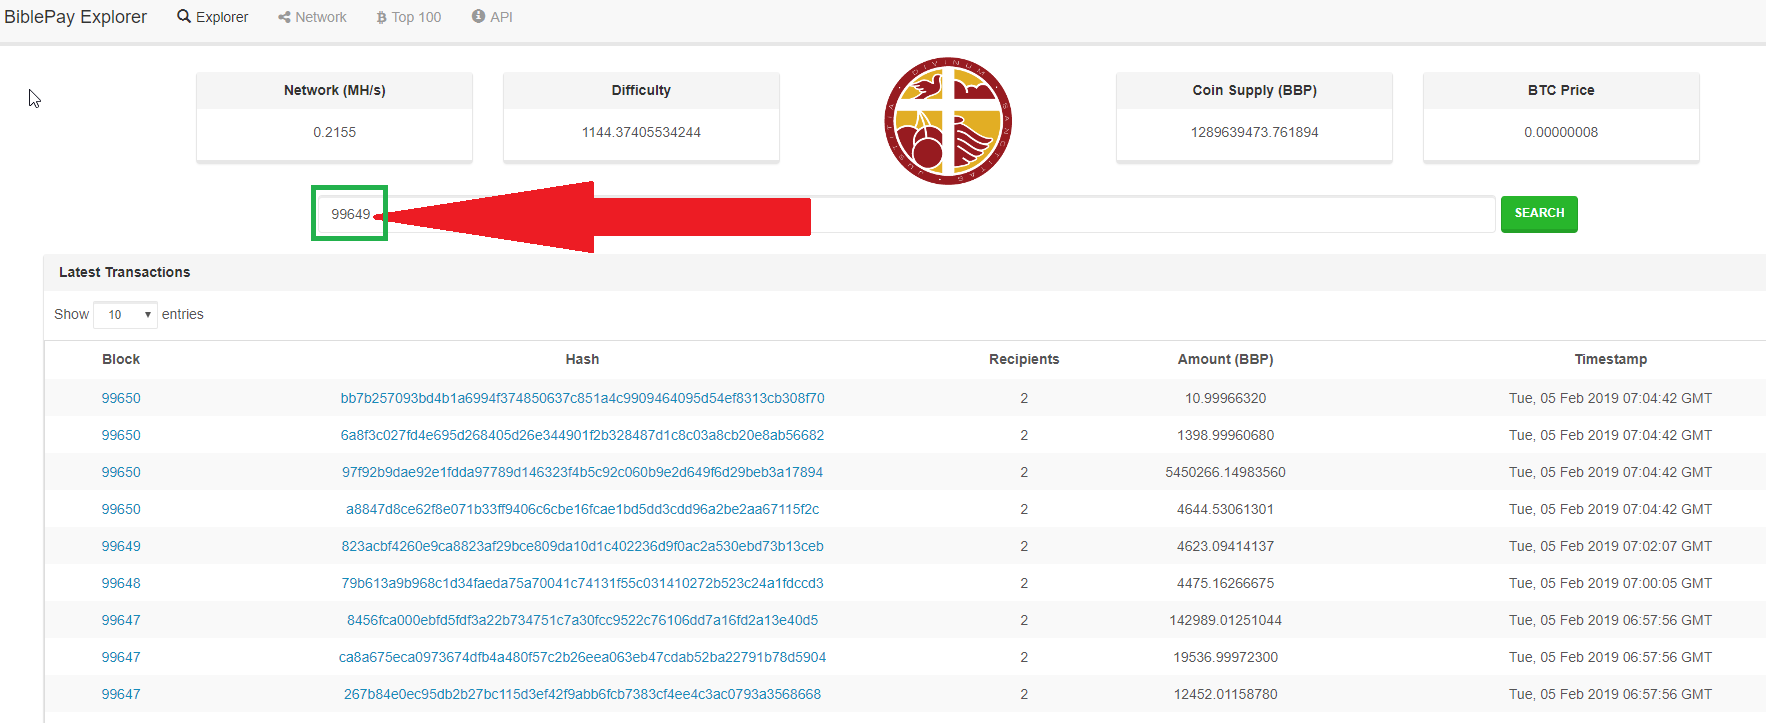Click amount 19536.99972300
The image size is (1766, 723).
tap(1225, 657)
